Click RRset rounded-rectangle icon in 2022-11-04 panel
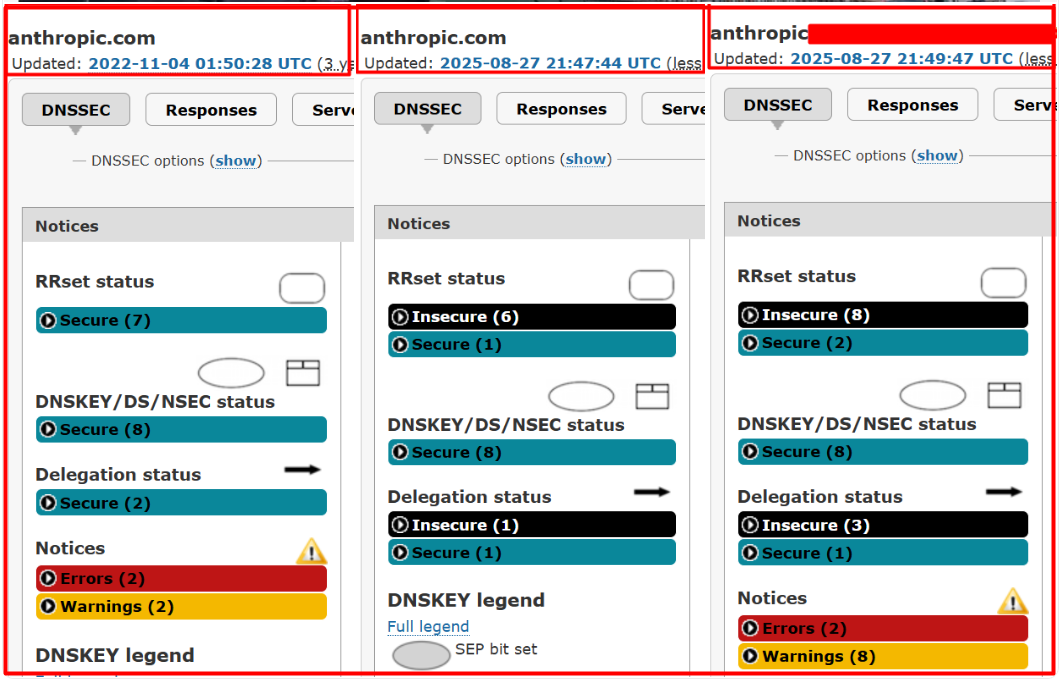This screenshot has height=679, width=1059. 302,288
